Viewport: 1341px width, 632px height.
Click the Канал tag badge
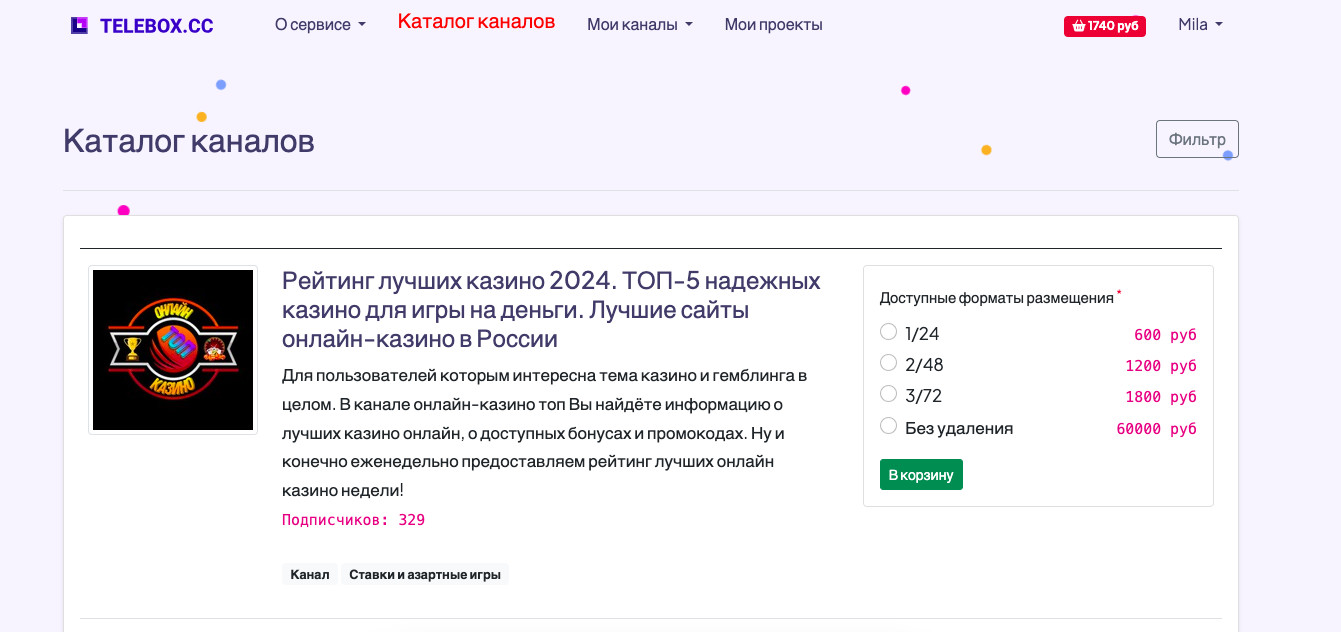pos(310,575)
